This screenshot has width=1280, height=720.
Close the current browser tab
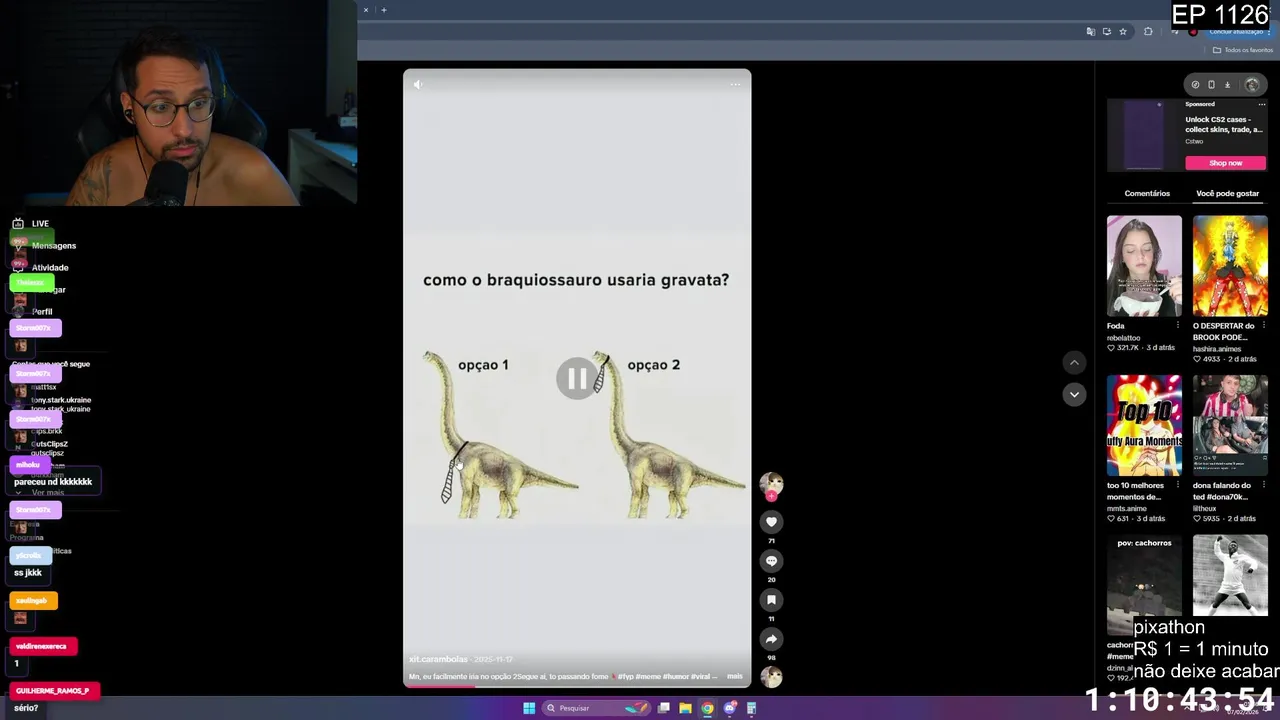(366, 10)
